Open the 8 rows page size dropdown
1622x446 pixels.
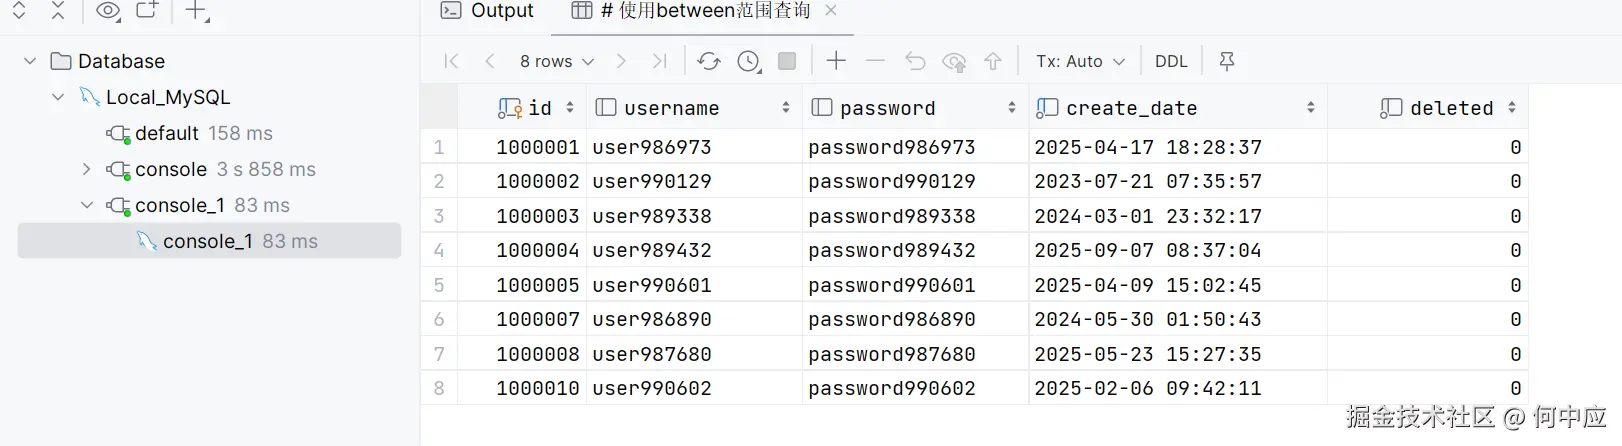point(557,61)
